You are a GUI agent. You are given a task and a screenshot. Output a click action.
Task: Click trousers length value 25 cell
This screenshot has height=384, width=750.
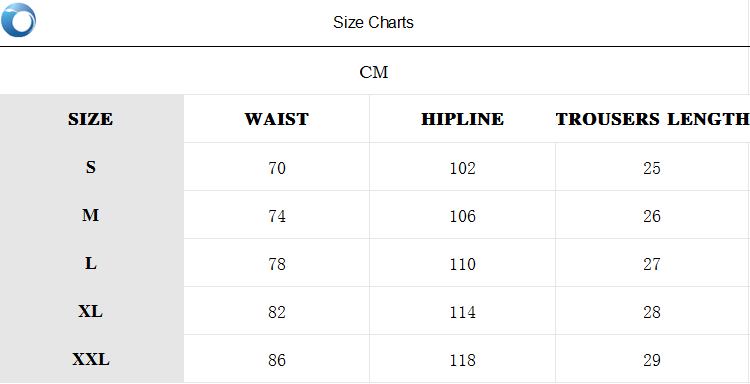[x=651, y=168]
